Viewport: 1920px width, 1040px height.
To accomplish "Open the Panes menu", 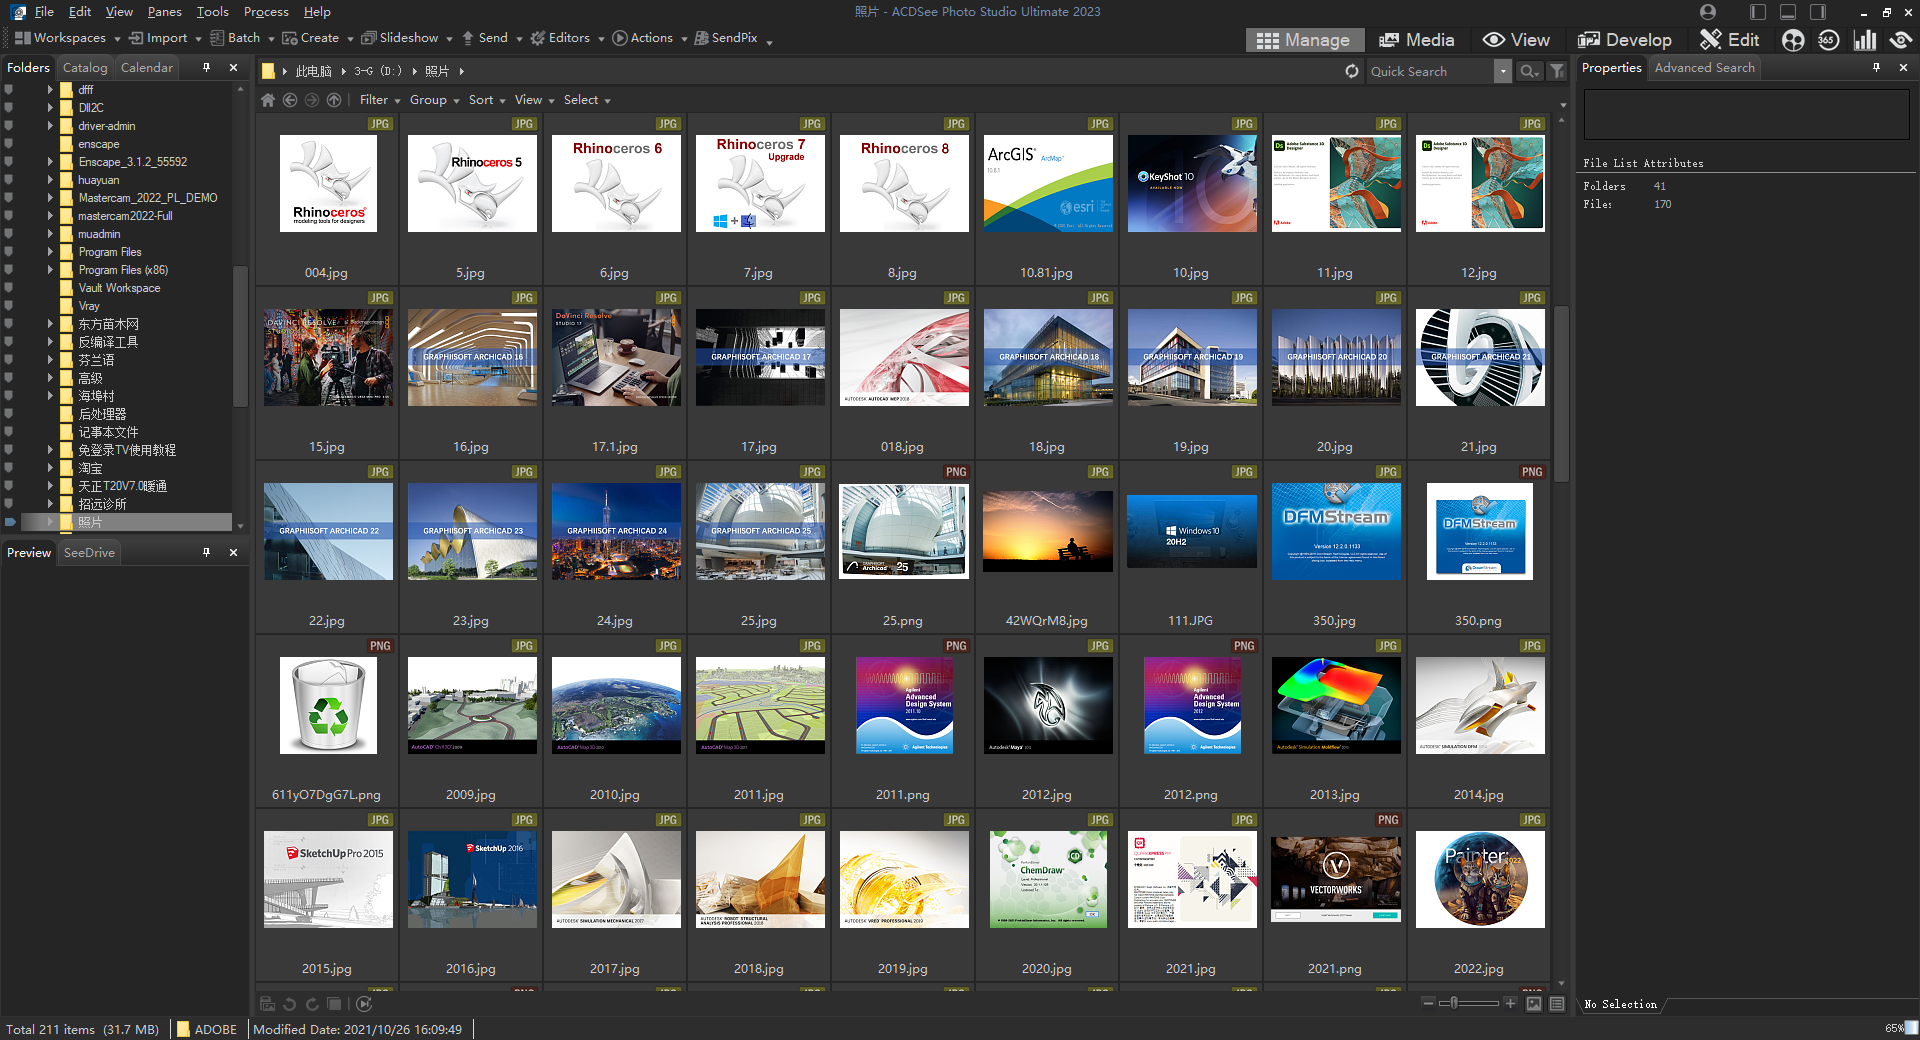I will pos(164,12).
